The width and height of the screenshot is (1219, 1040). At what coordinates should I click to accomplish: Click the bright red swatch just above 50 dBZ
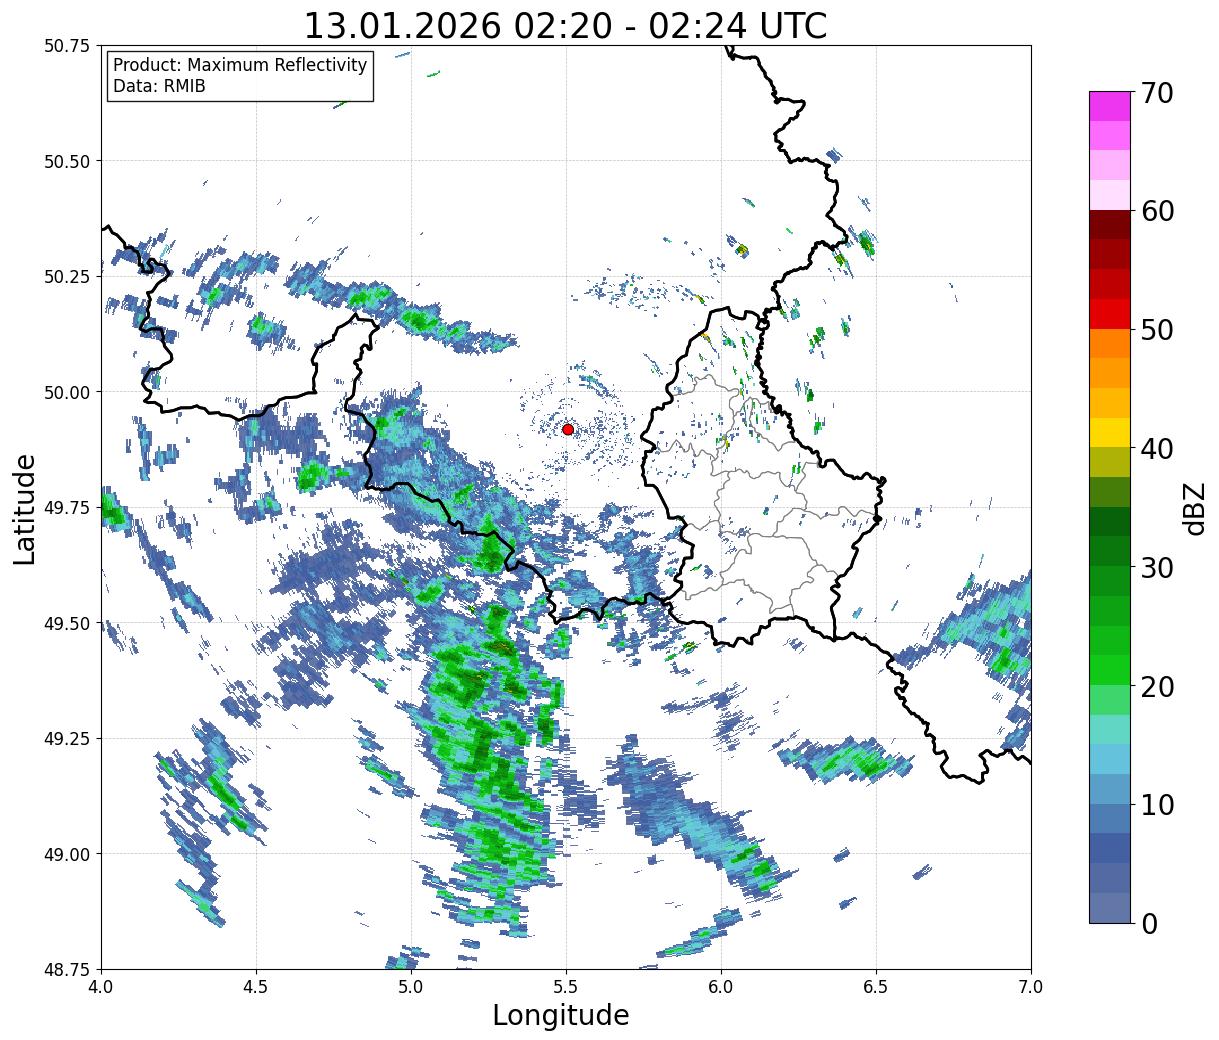1110,314
